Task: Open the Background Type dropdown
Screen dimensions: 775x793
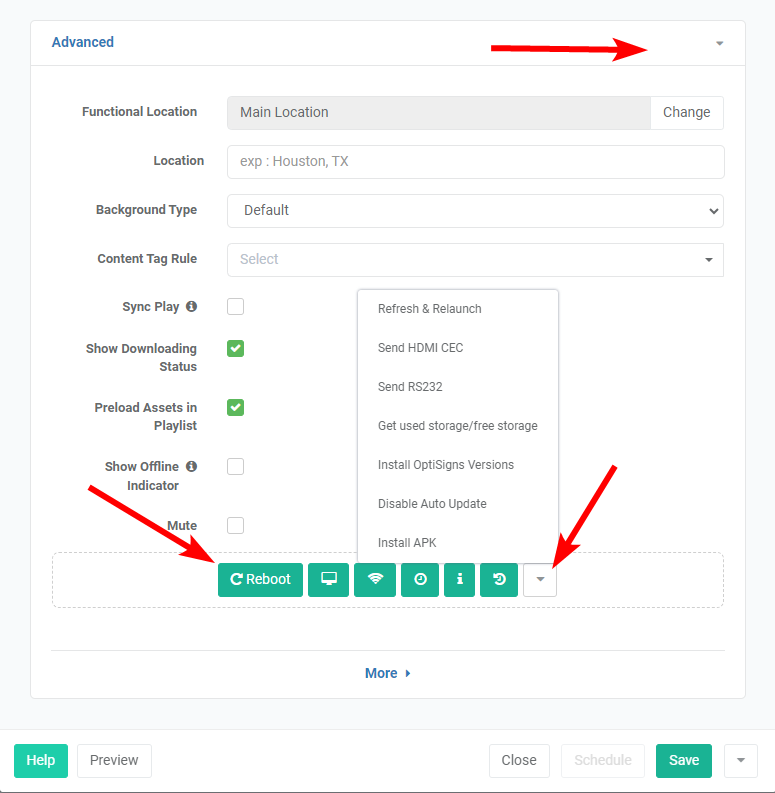Action: [476, 211]
